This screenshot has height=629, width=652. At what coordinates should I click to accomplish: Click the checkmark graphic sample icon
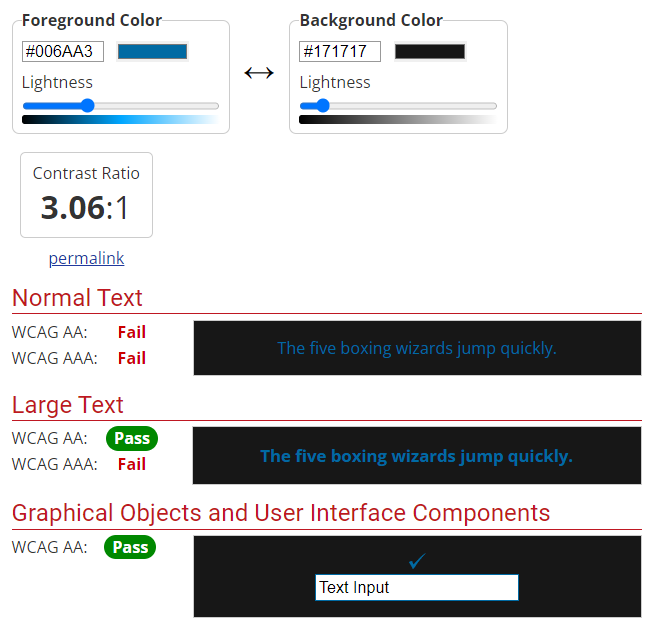coord(417,561)
